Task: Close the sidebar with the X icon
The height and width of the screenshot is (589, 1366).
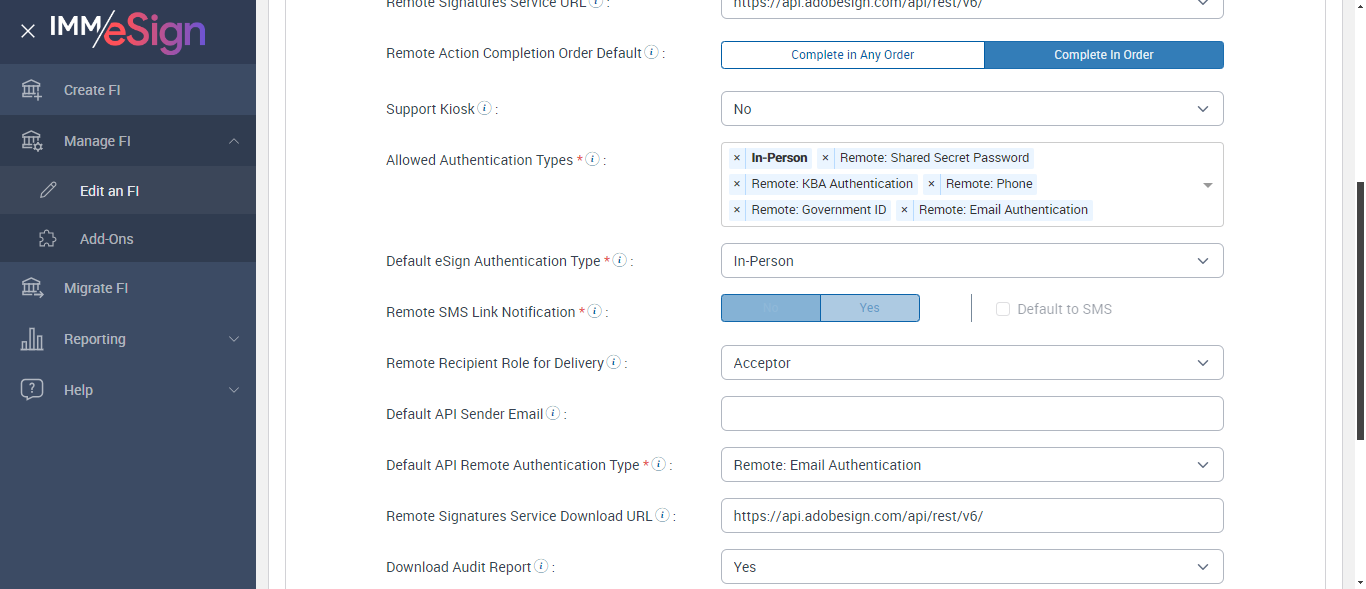Action: tap(28, 31)
